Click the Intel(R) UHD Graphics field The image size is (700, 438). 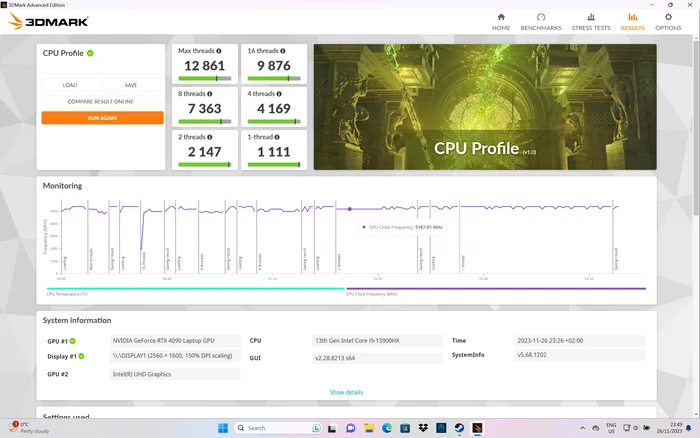pos(175,374)
